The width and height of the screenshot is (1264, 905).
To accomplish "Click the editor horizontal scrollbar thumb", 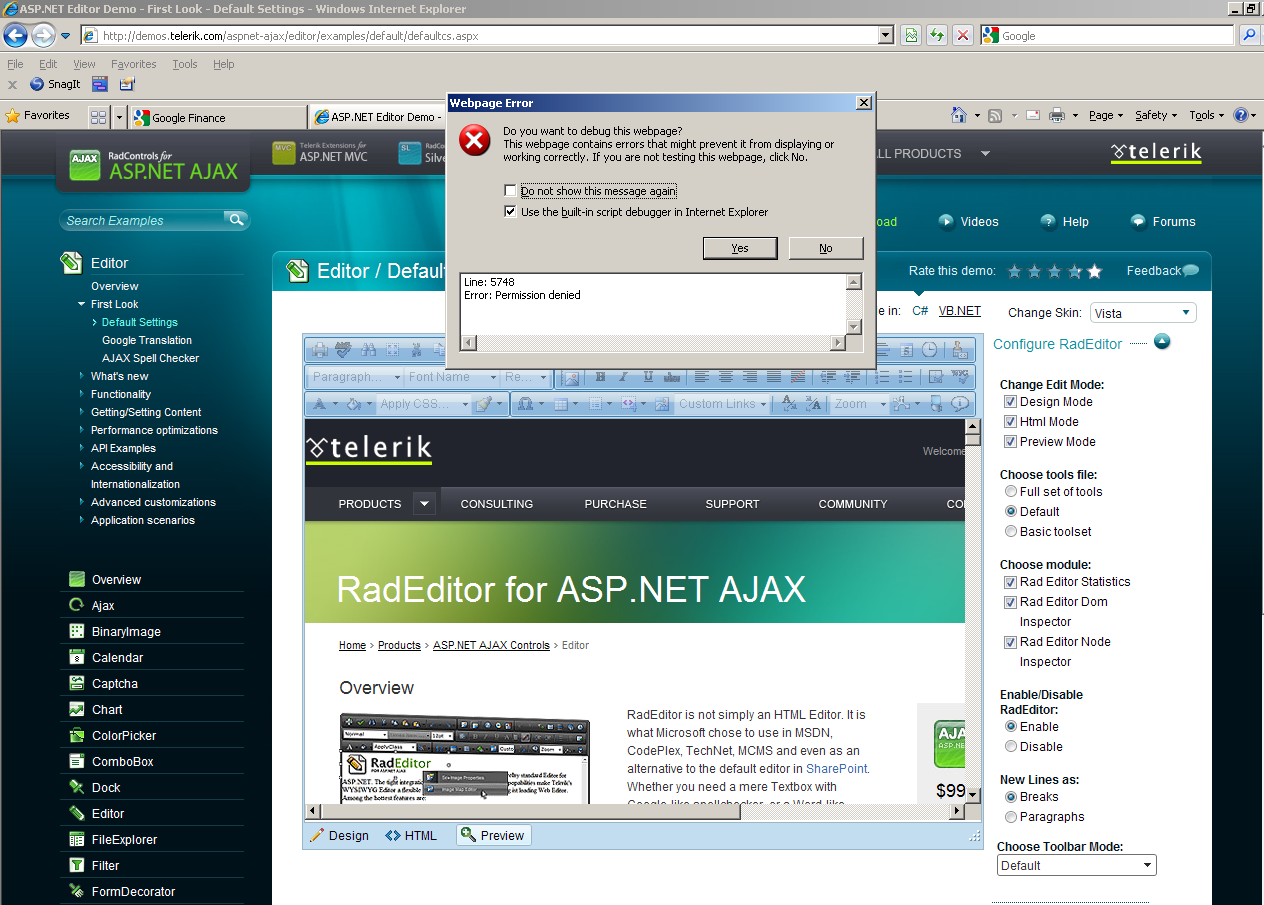I will [x=531, y=811].
